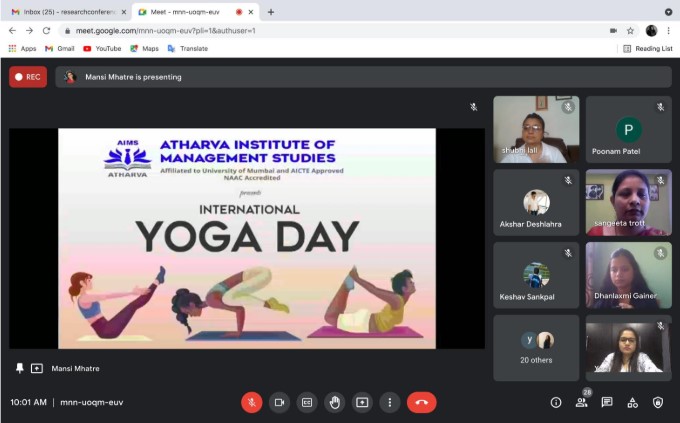Click the Mansi Mhatre is presenting banner

(x=363, y=77)
